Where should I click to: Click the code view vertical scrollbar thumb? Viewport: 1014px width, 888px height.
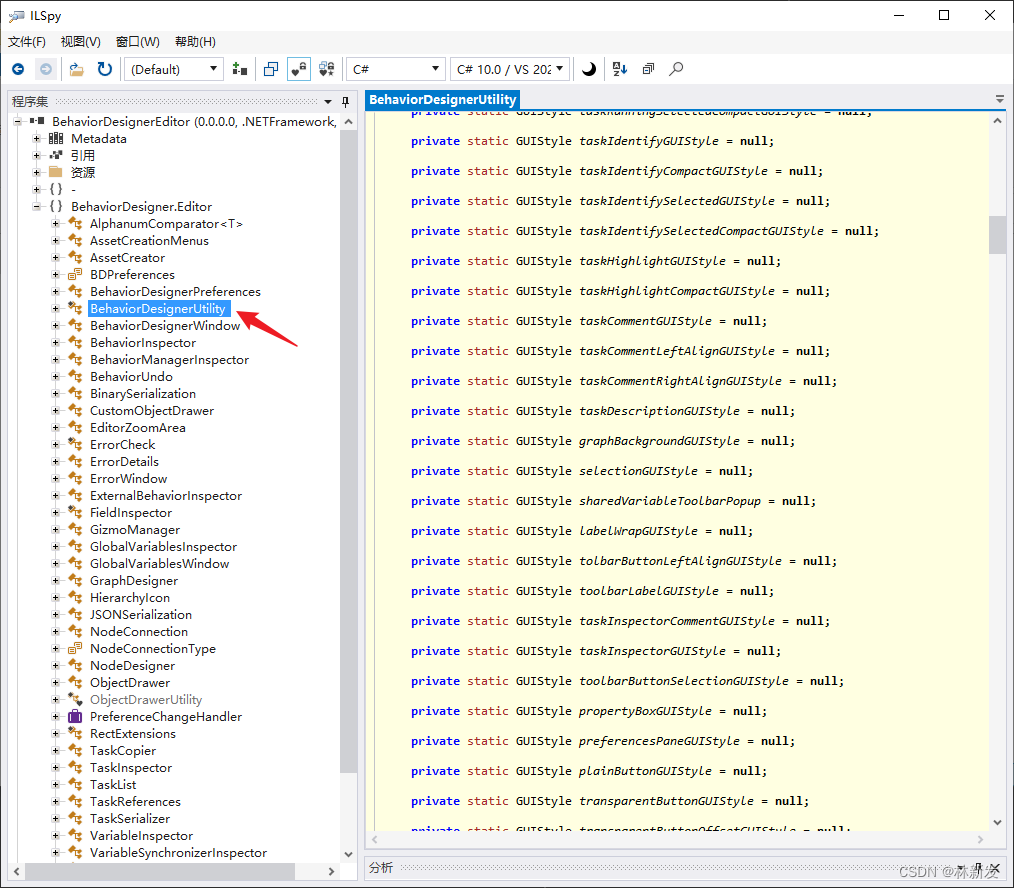point(997,235)
